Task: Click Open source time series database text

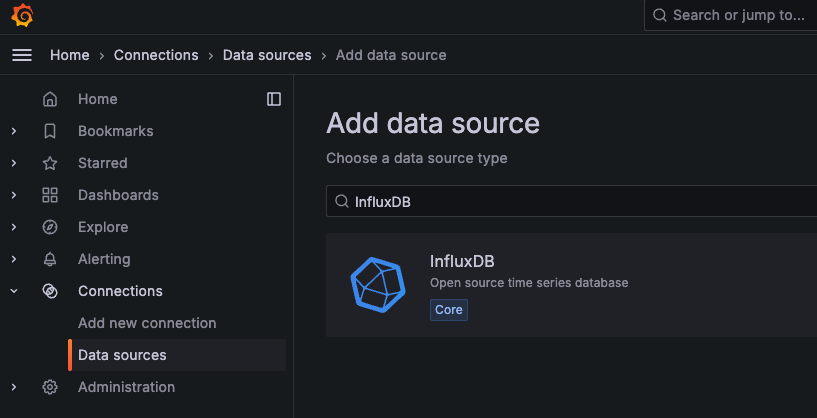Action: tap(529, 283)
